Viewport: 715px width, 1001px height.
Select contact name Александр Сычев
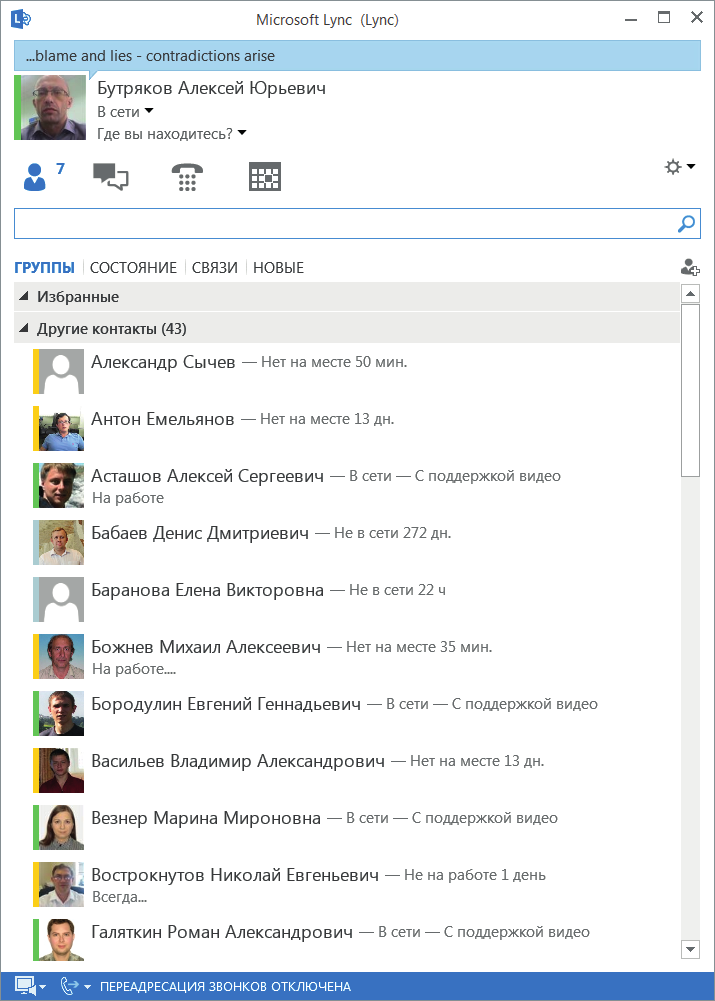(163, 362)
